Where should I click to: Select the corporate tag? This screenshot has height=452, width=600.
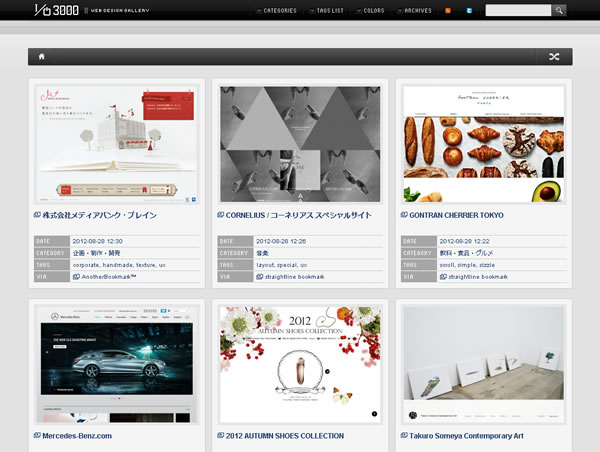coord(86,265)
